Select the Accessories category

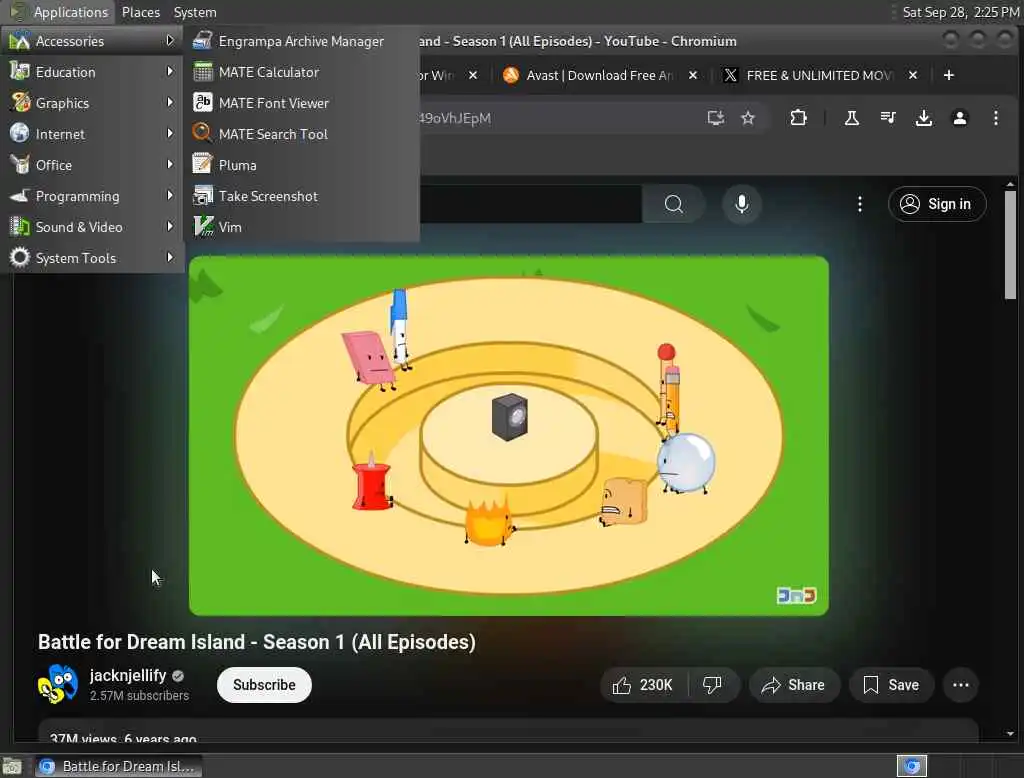[x=92, y=41]
